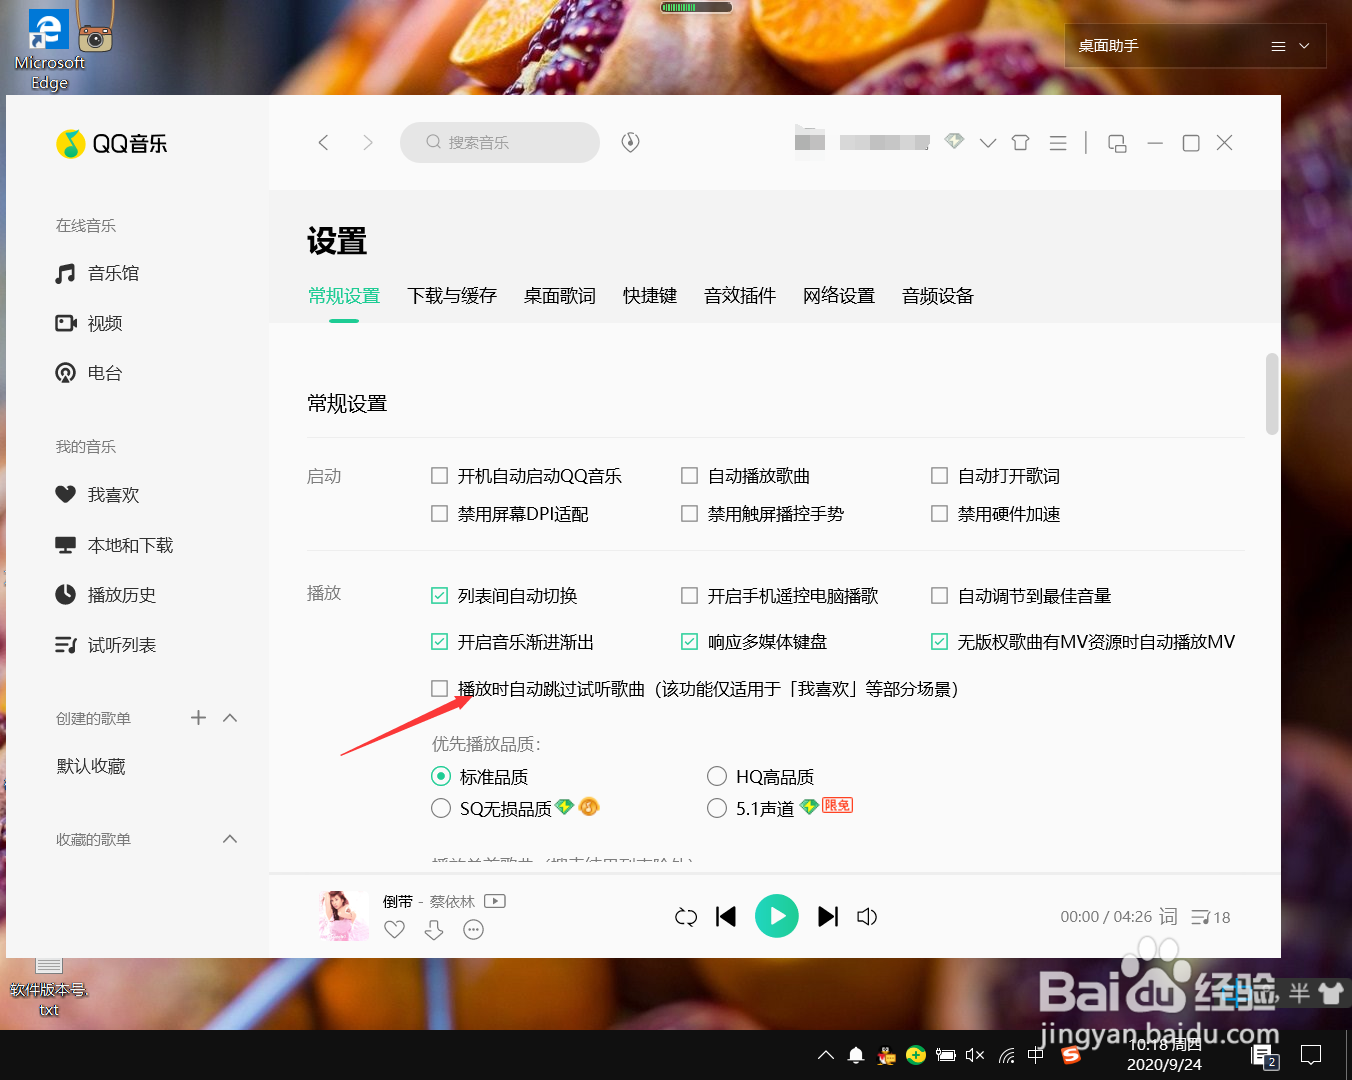Enable 开启手机遥控电脑播歌 checkbox

pyautogui.click(x=689, y=596)
